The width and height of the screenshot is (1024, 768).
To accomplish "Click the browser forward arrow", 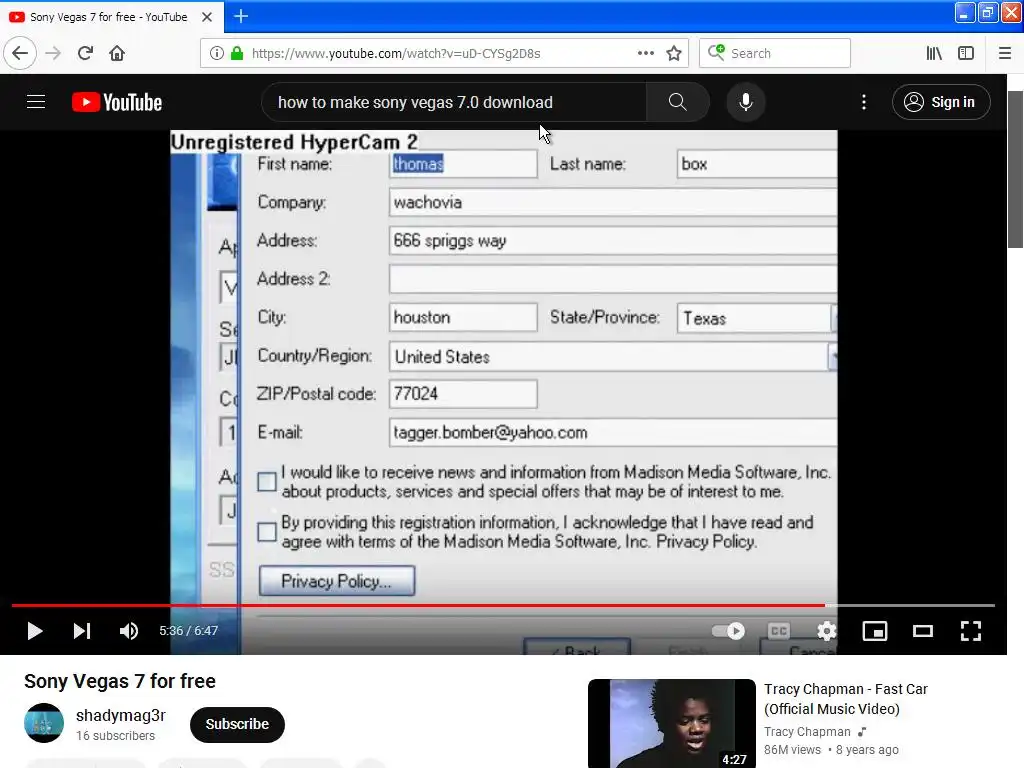I will [x=53, y=54].
